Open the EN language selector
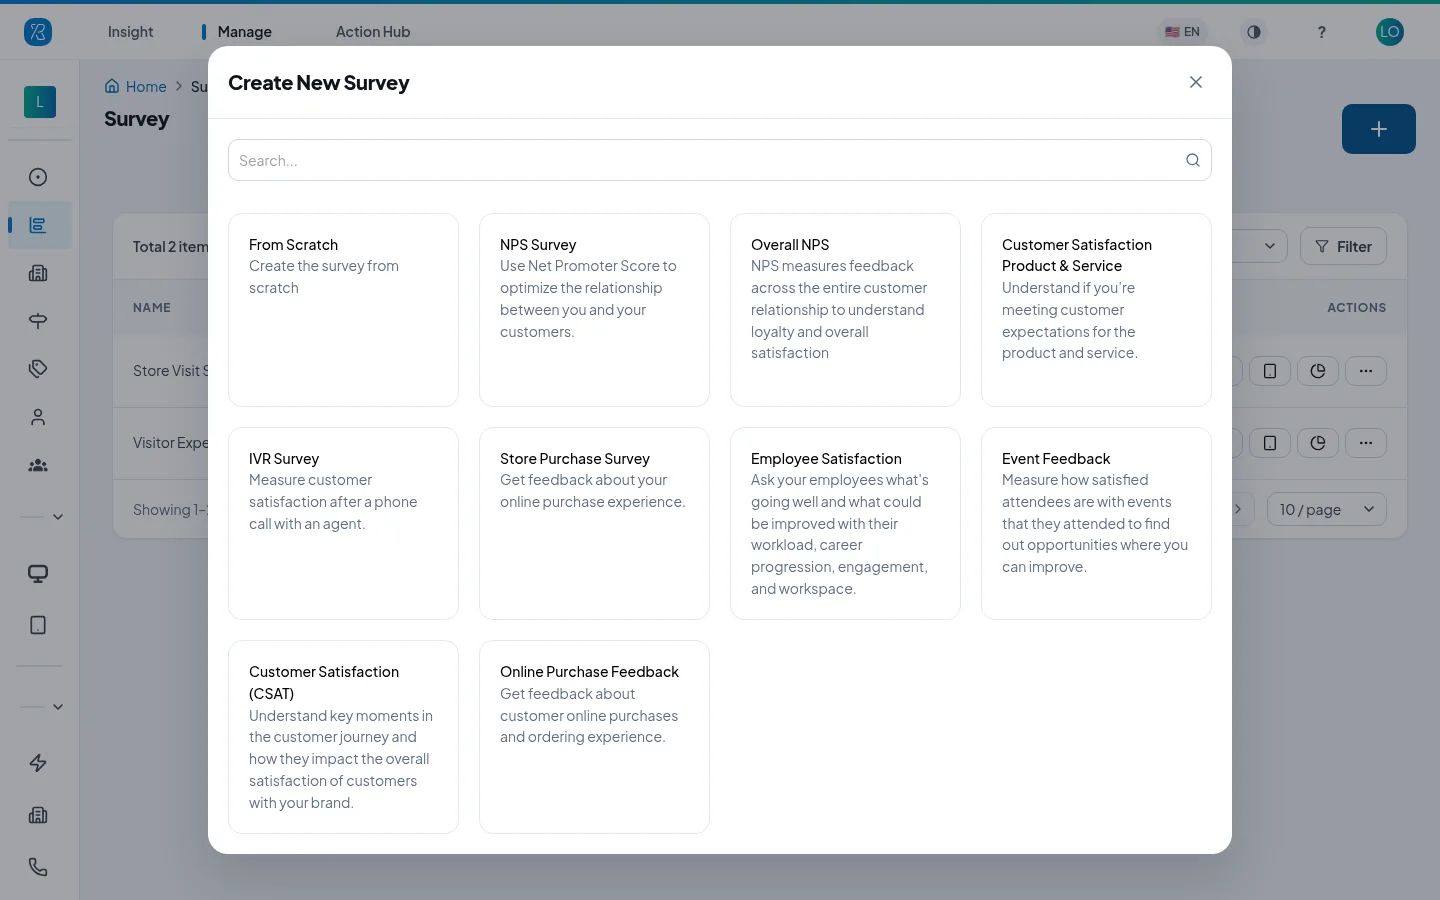1440x900 pixels. 1182,32
